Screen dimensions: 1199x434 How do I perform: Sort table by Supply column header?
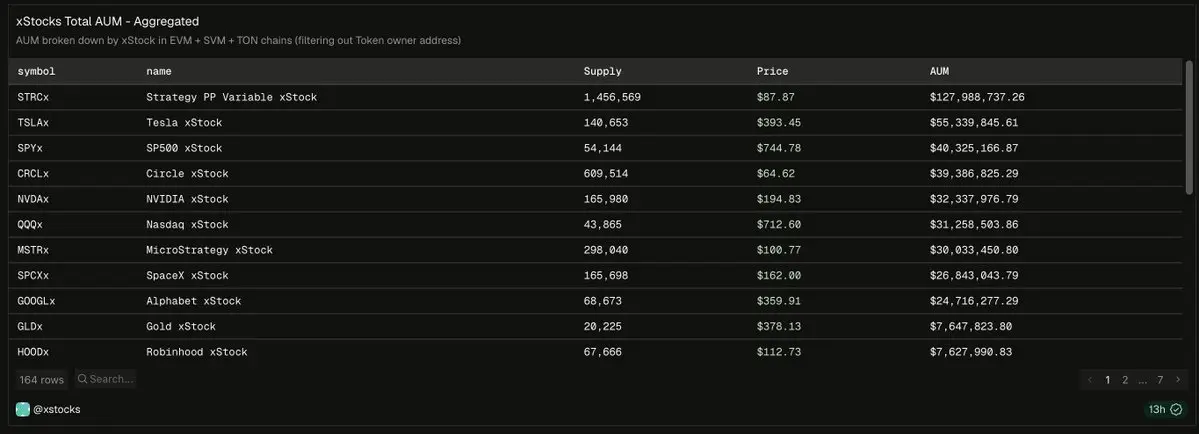point(603,71)
